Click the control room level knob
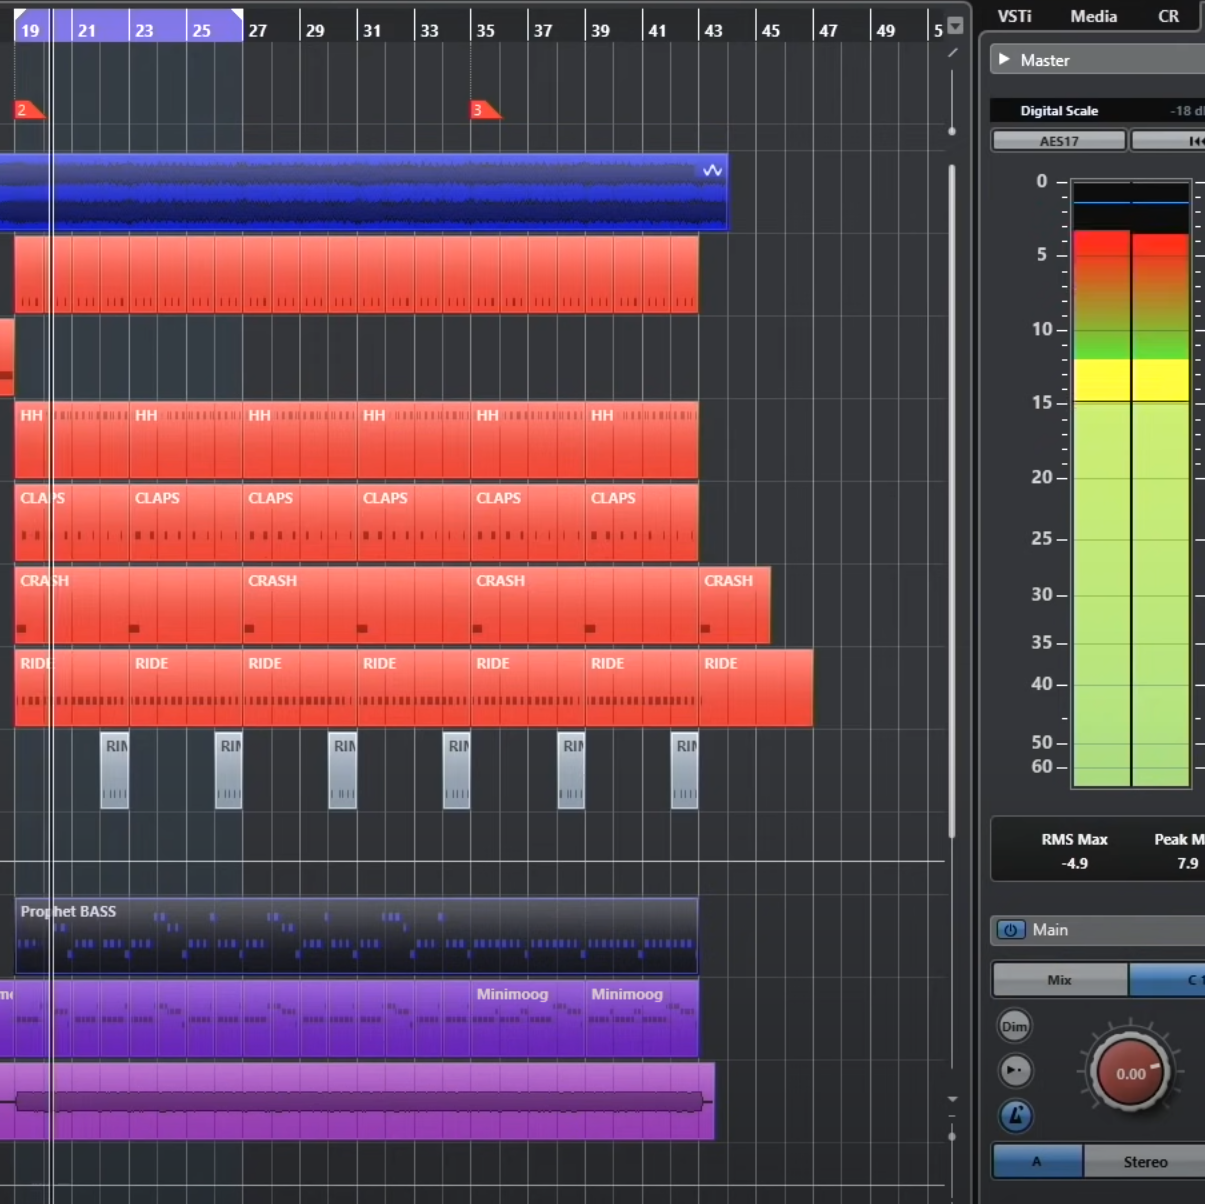This screenshot has width=1205, height=1204. coord(1130,1073)
